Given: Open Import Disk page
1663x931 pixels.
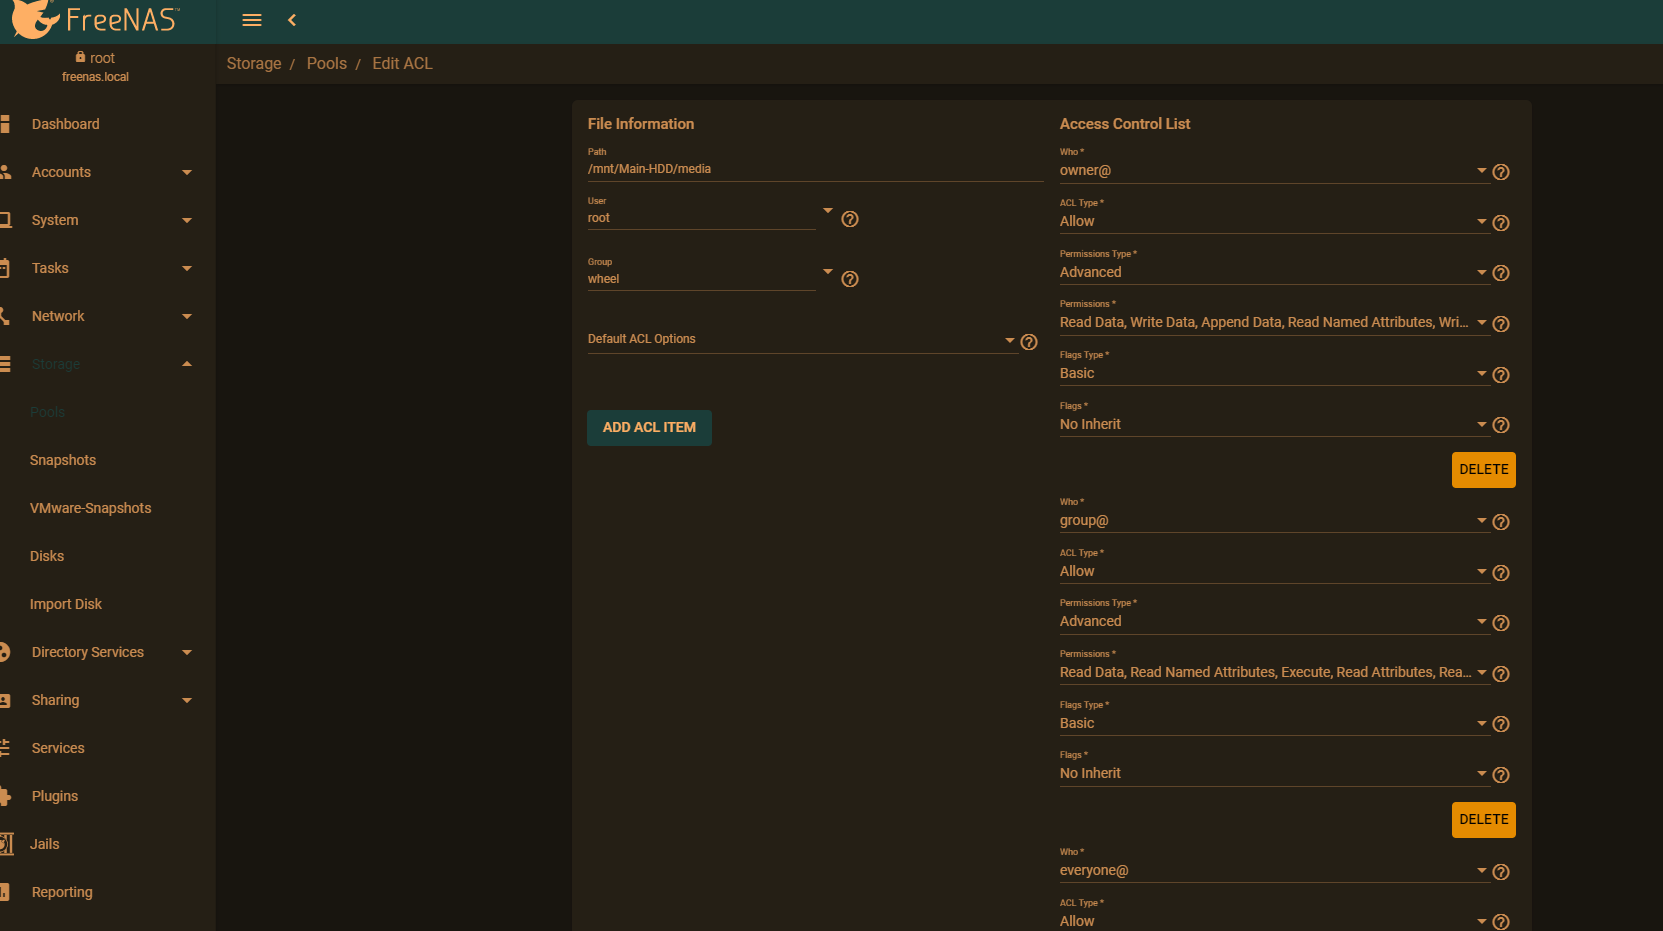Looking at the screenshot, I should click(x=66, y=604).
